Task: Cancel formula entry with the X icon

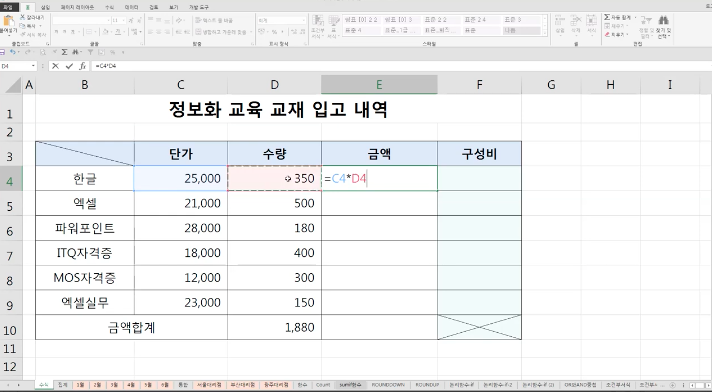Action: (x=55, y=66)
